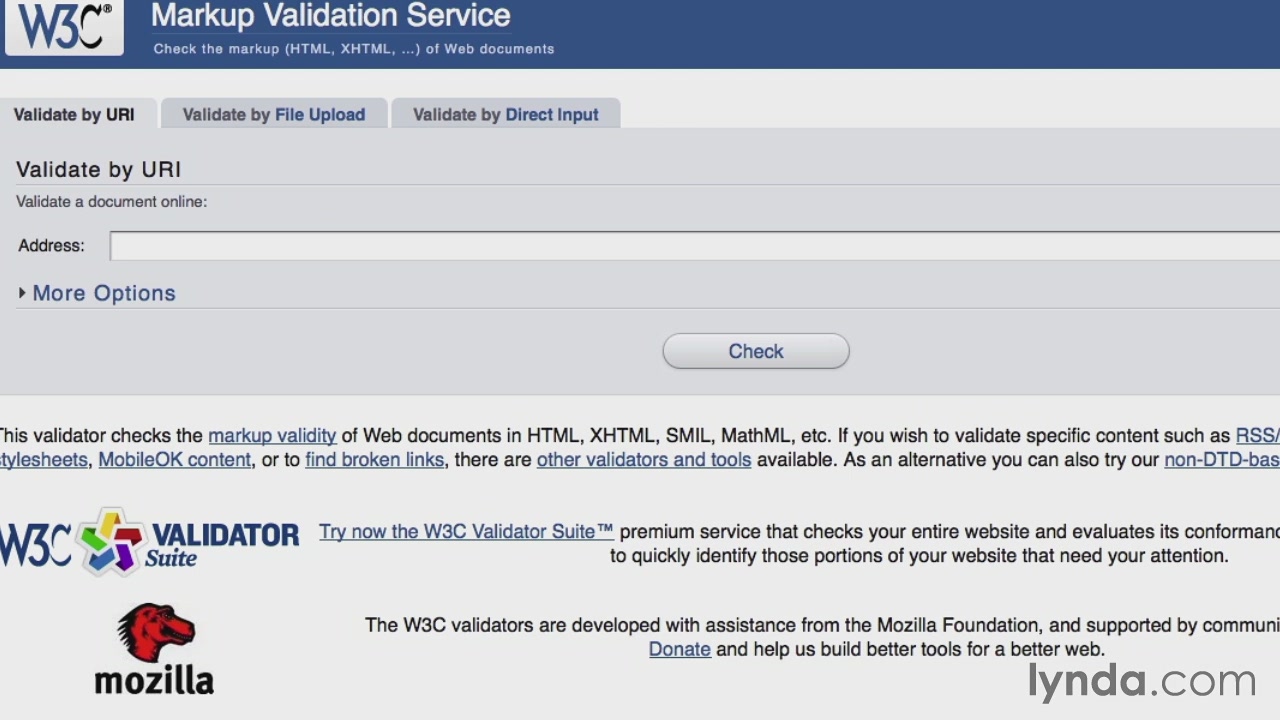Click the Mozilla dinosaur logo

coord(154,649)
